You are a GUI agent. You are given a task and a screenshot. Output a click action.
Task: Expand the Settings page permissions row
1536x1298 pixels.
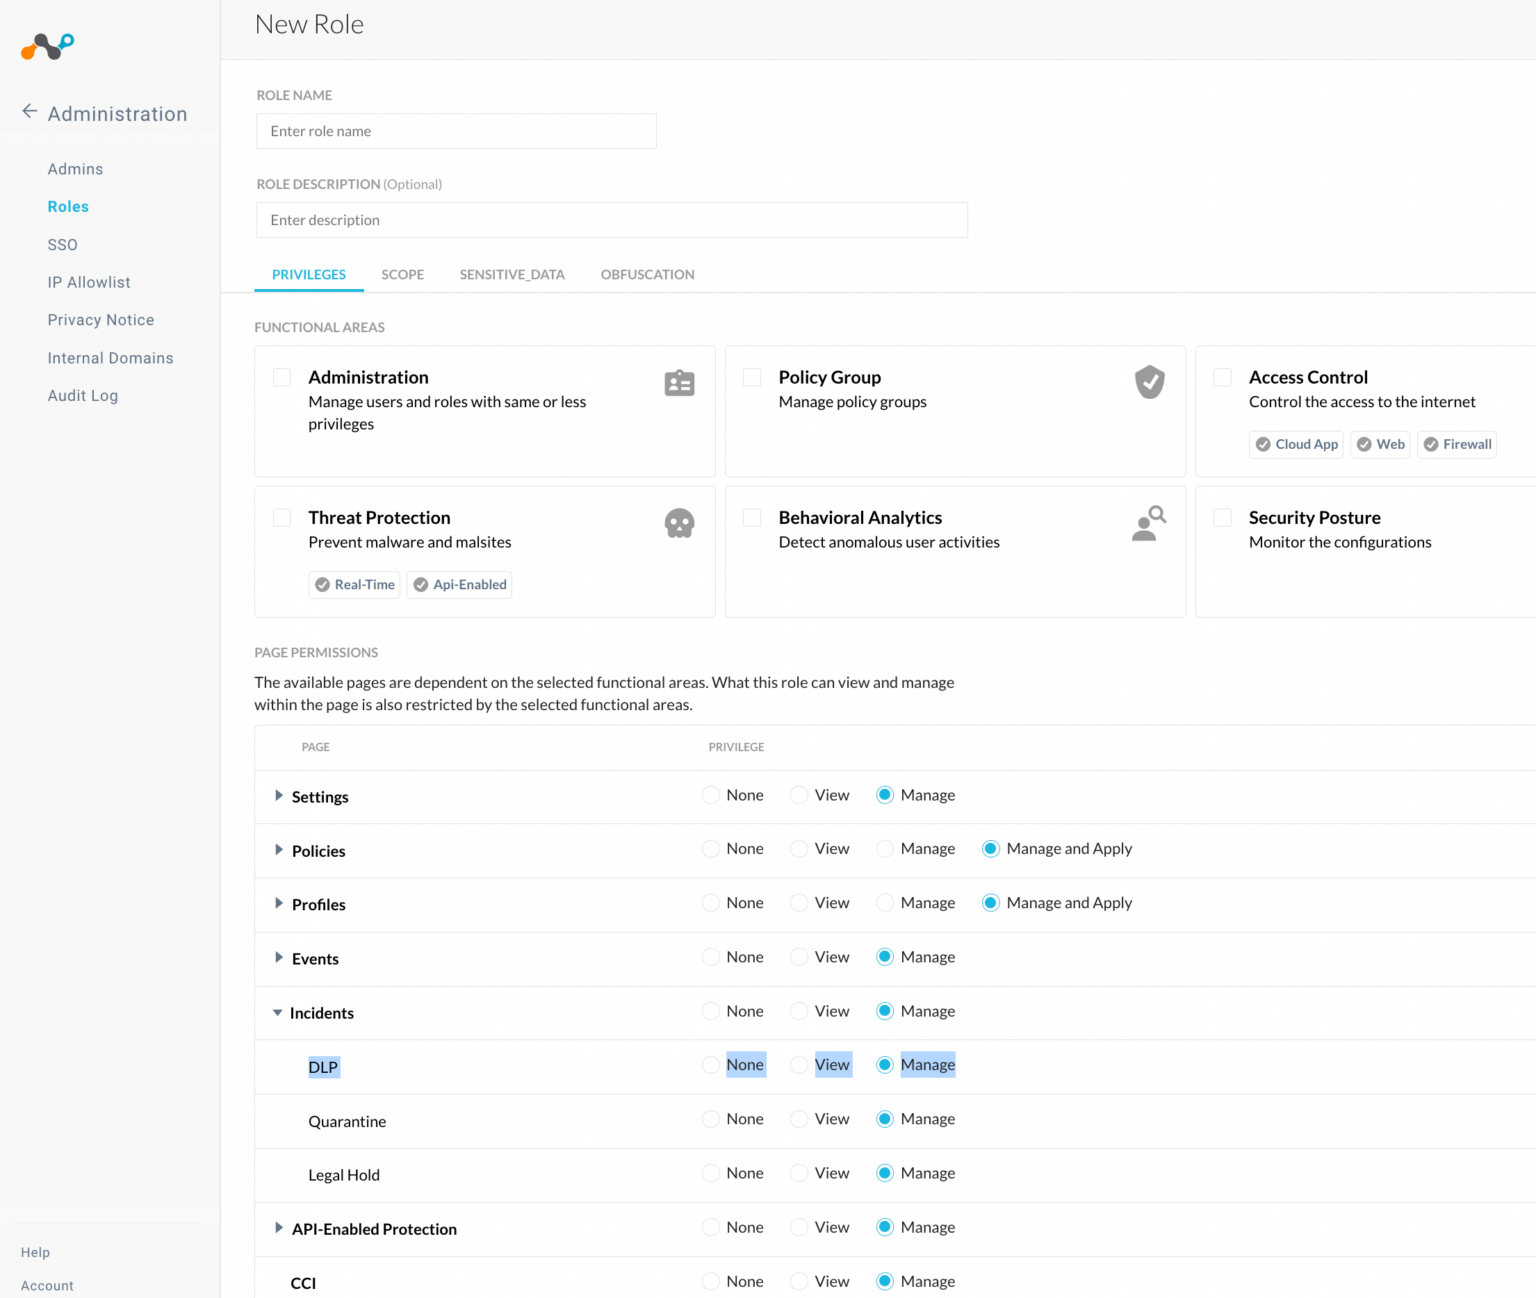coord(279,796)
